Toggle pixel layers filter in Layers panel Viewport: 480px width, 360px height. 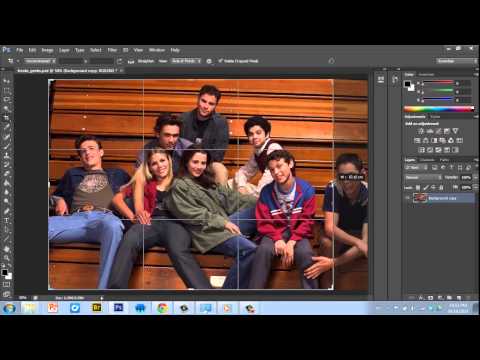(435, 167)
